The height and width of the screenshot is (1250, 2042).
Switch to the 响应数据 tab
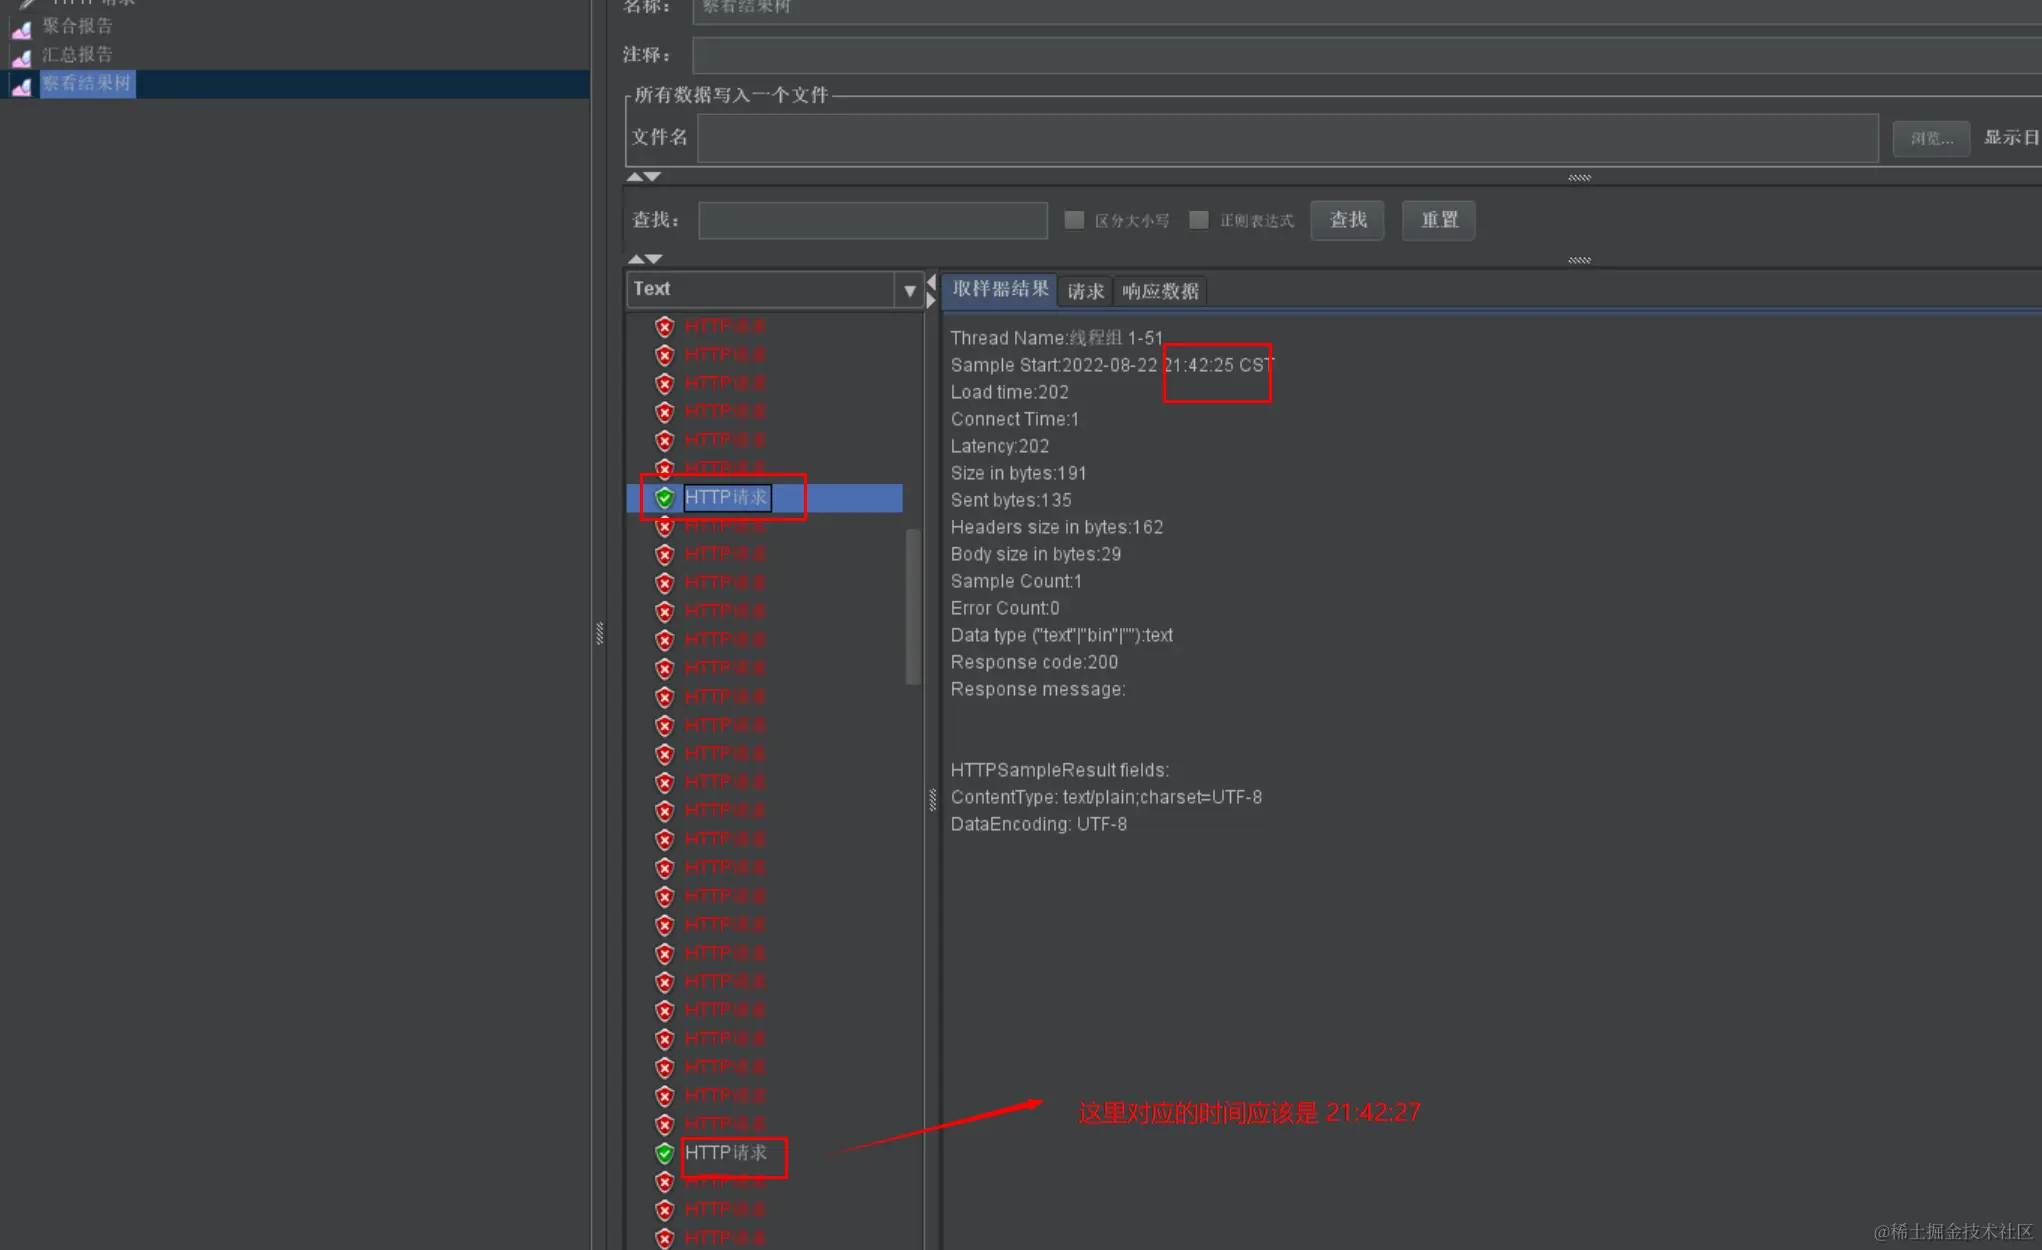point(1160,291)
